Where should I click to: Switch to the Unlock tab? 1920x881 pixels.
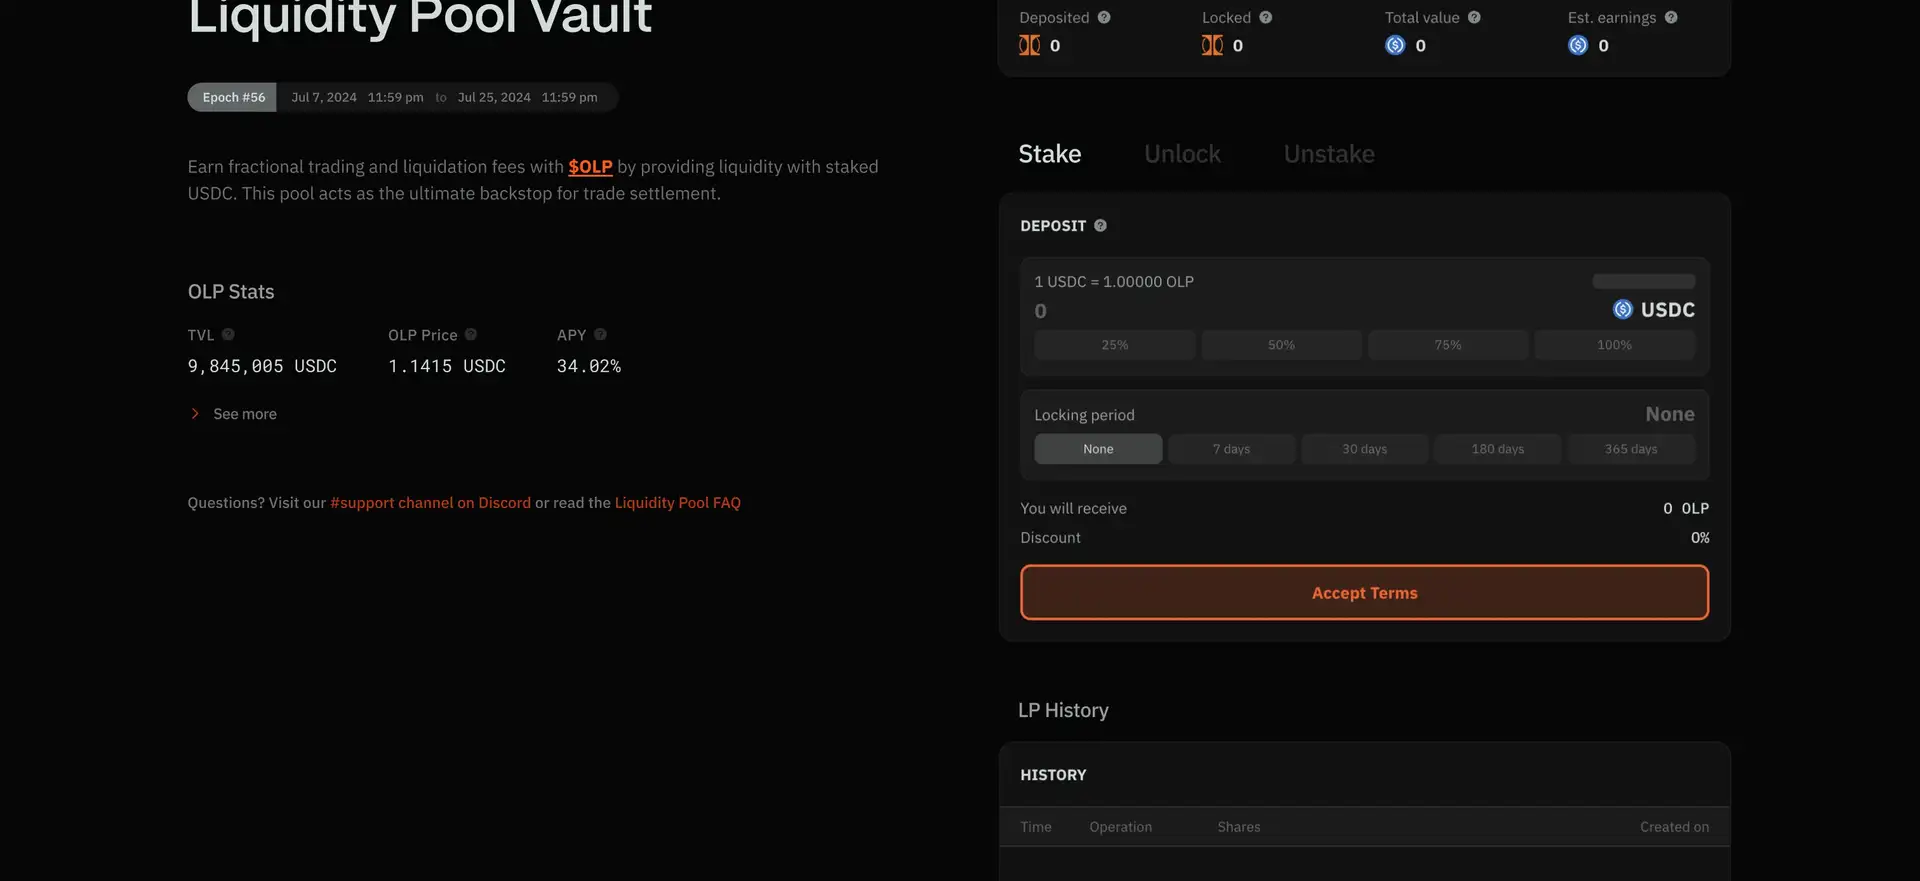point(1182,154)
